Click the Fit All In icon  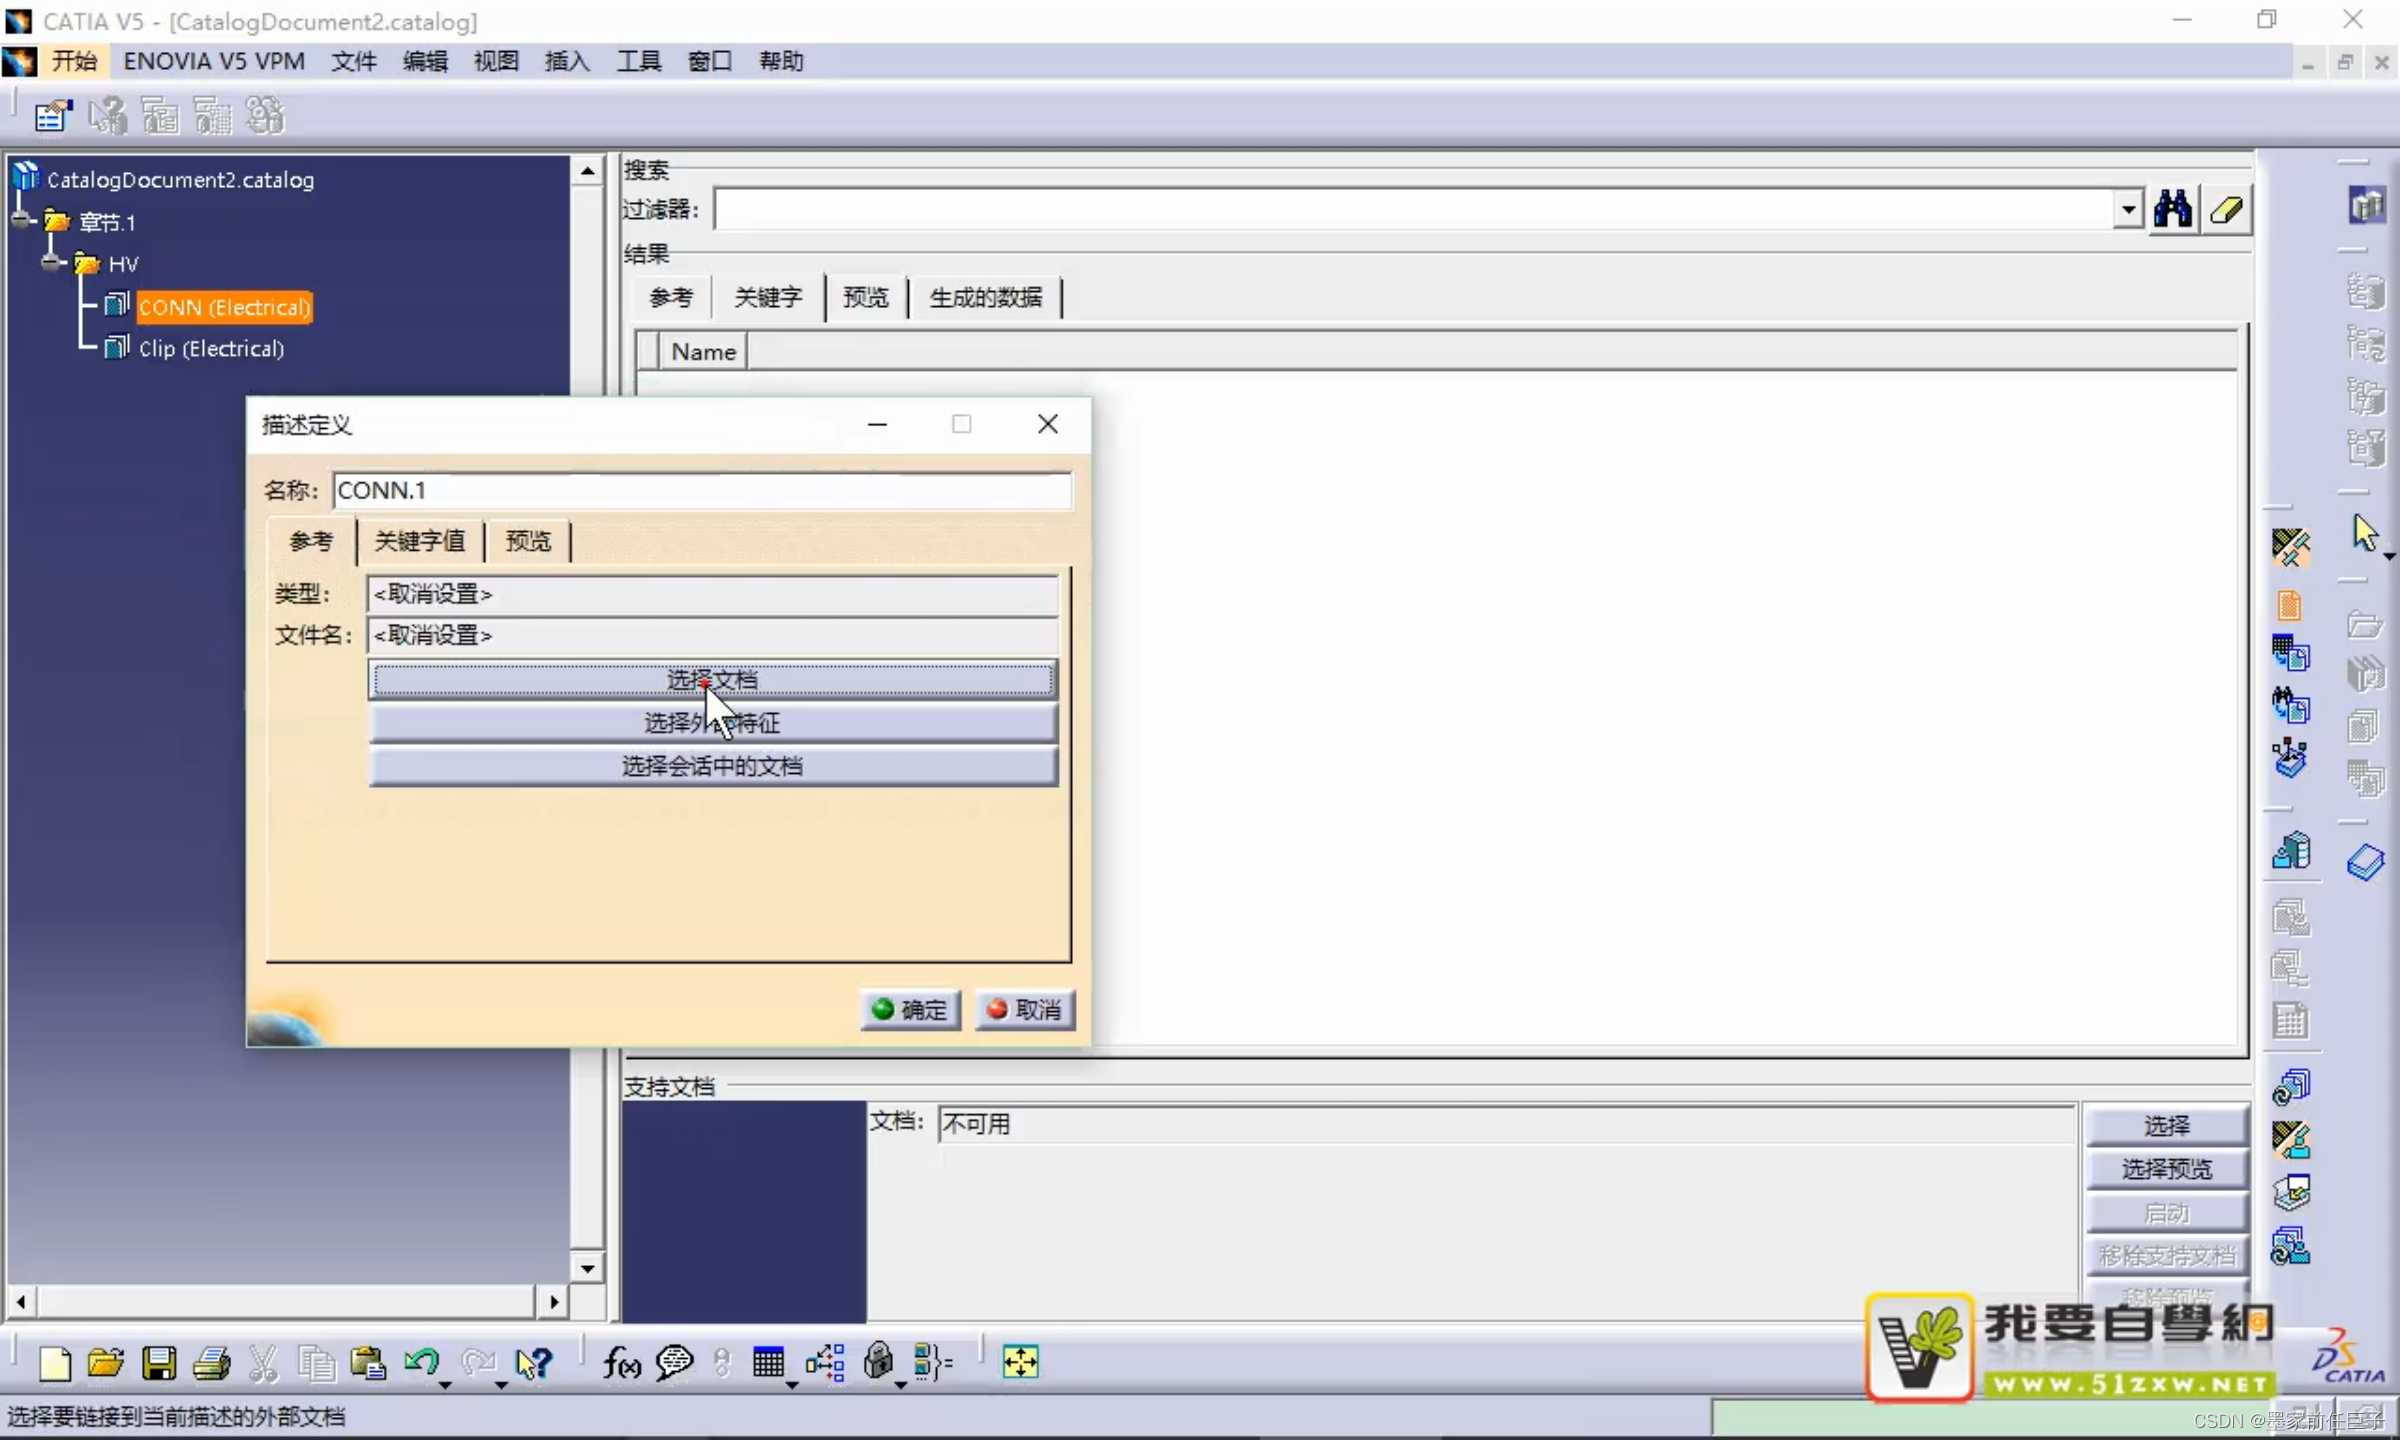click(x=1020, y=1362)
